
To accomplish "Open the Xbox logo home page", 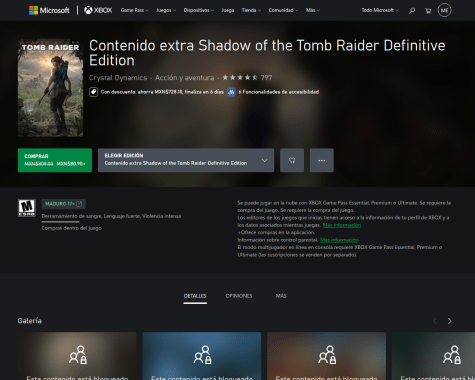I will tap(98, 10).
